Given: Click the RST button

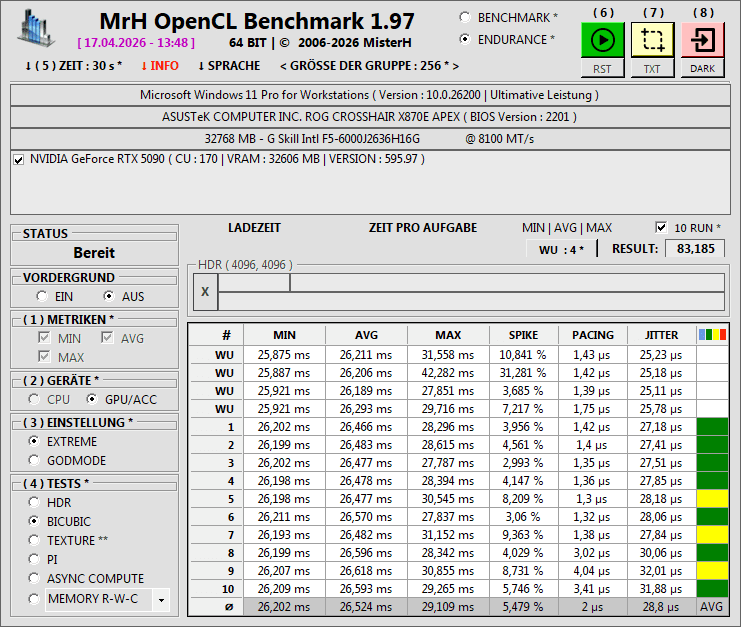Looking at the screenshot, I should [x=603, y=69].
